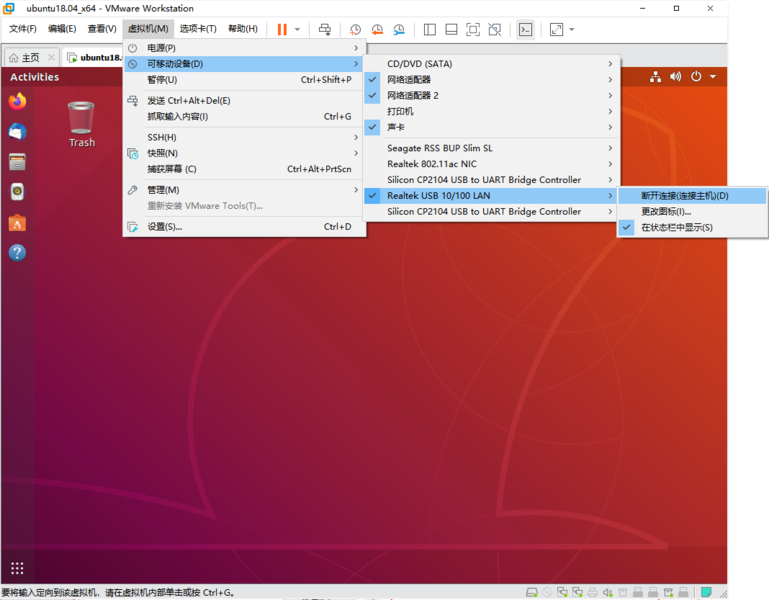769x600 pixels.
Task: Click the message log note status icon
Action: click(706, 592)
